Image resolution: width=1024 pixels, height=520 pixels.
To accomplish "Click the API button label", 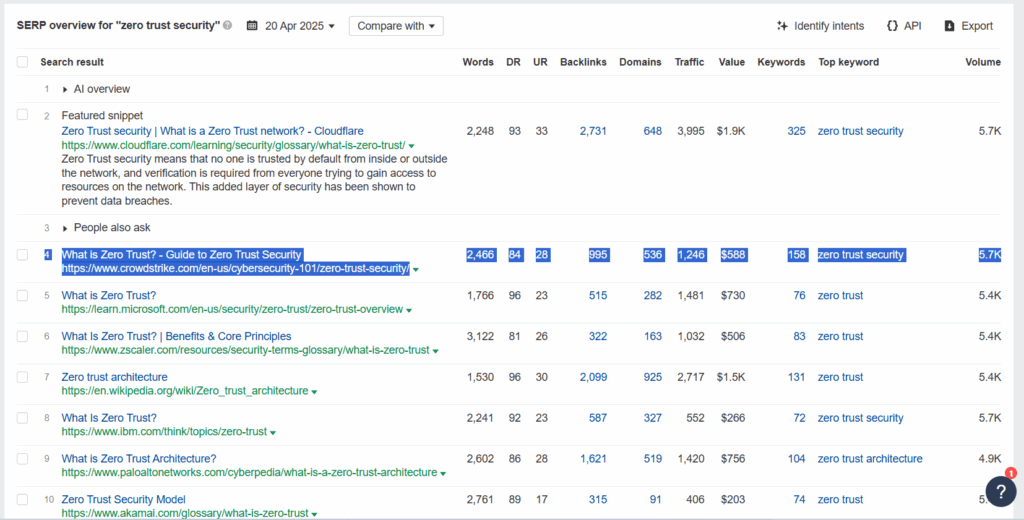I will pyautogui.click(x=912, y=26).
